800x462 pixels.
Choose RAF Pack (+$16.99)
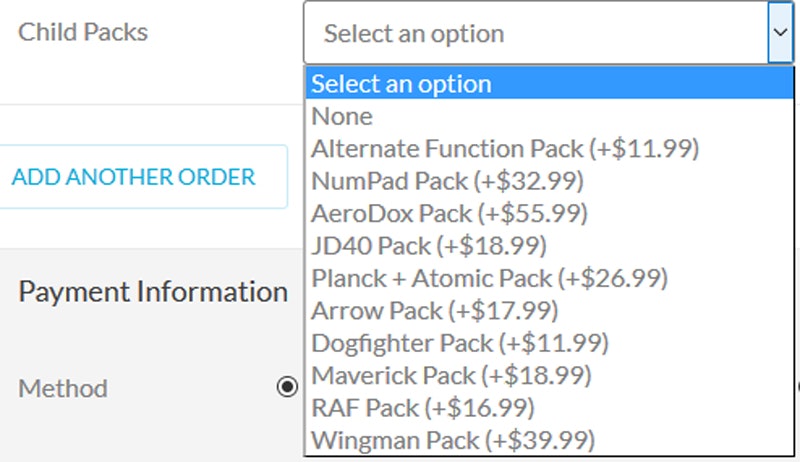click(423, 407)
